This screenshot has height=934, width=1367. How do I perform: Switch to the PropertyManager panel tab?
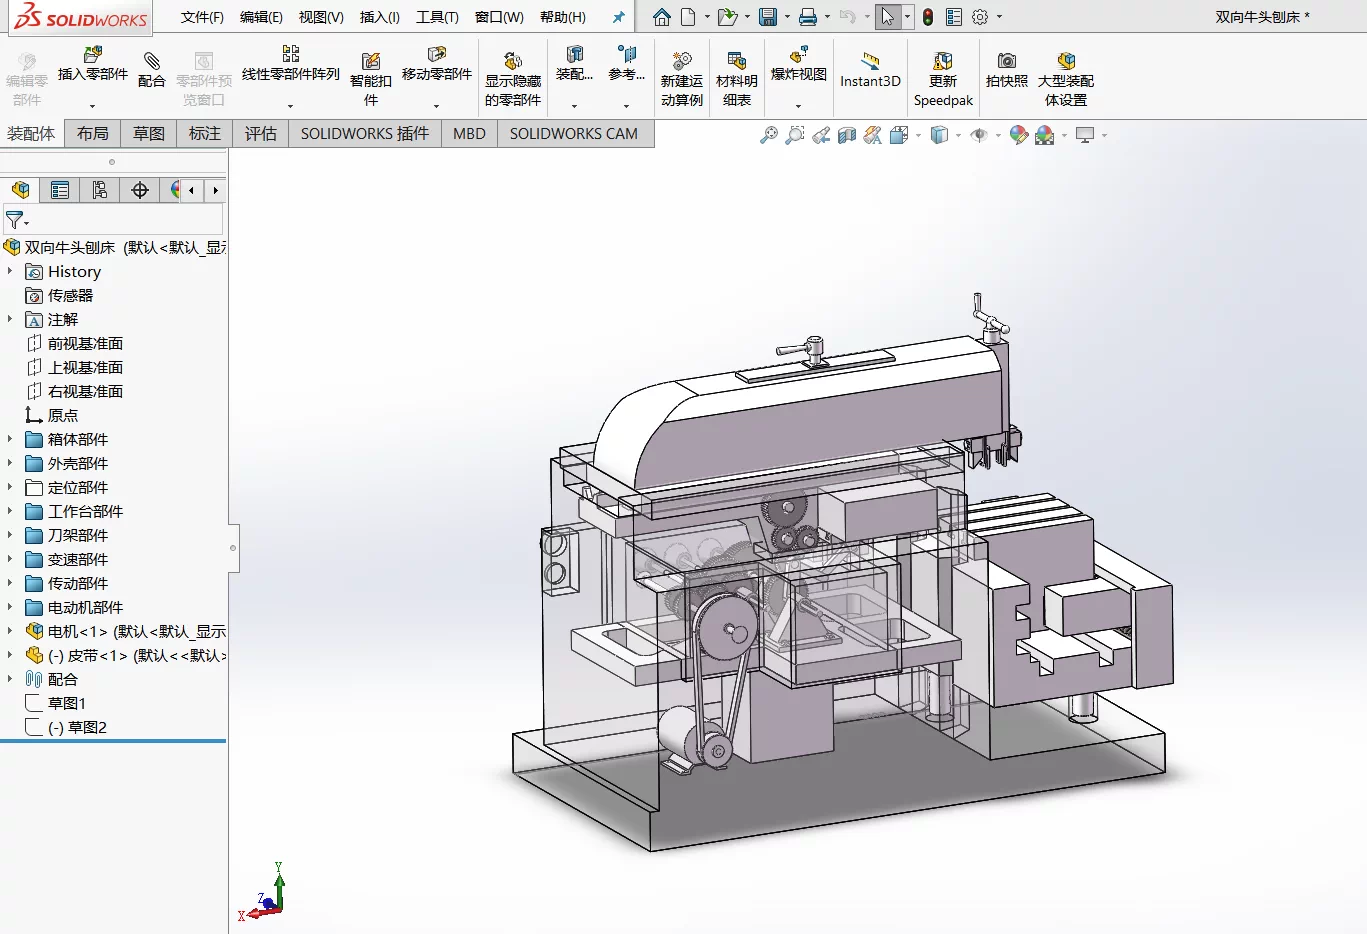click(x=60, y=190)
